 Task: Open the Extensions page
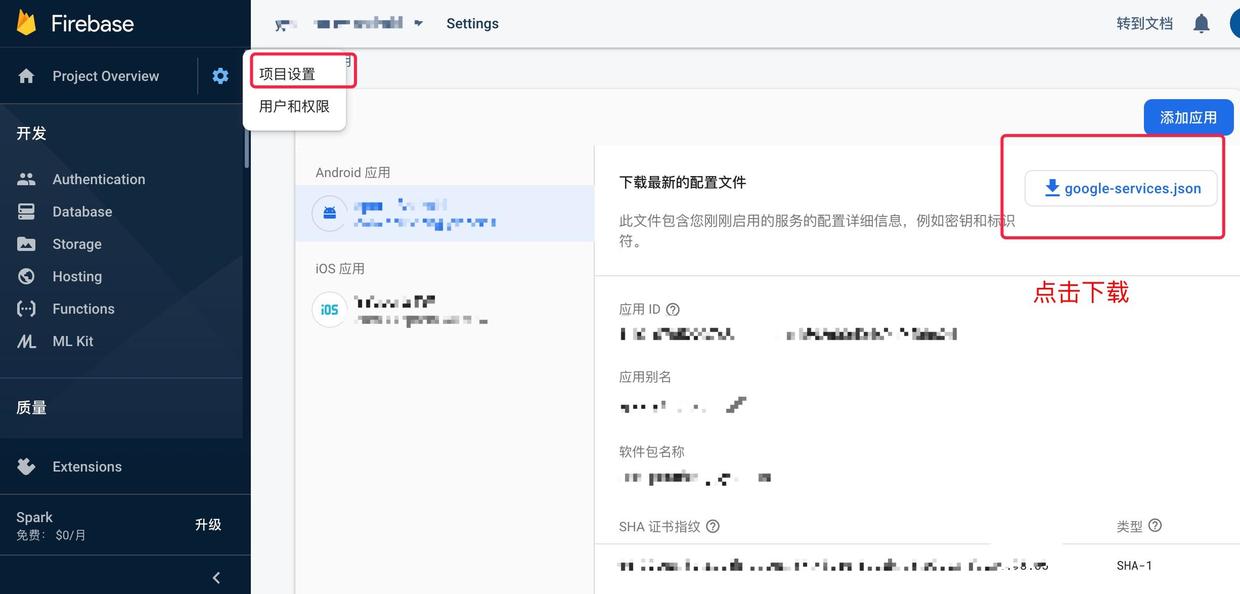pos(86,466)
